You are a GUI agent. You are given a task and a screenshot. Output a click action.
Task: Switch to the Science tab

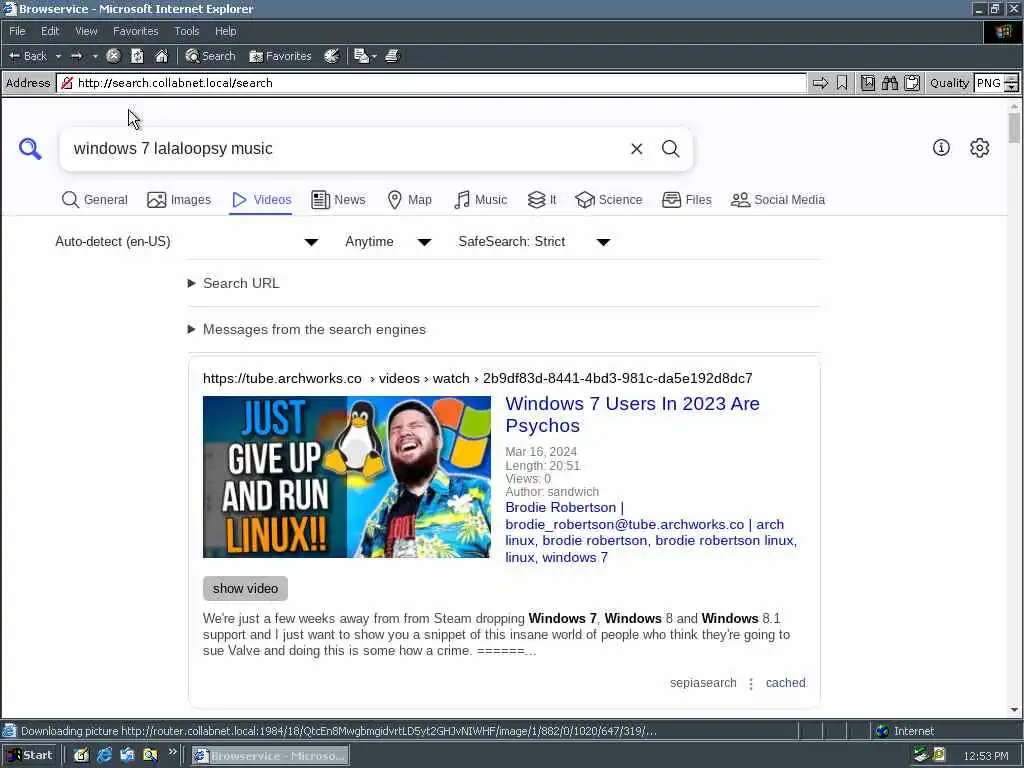pos(609,200)
